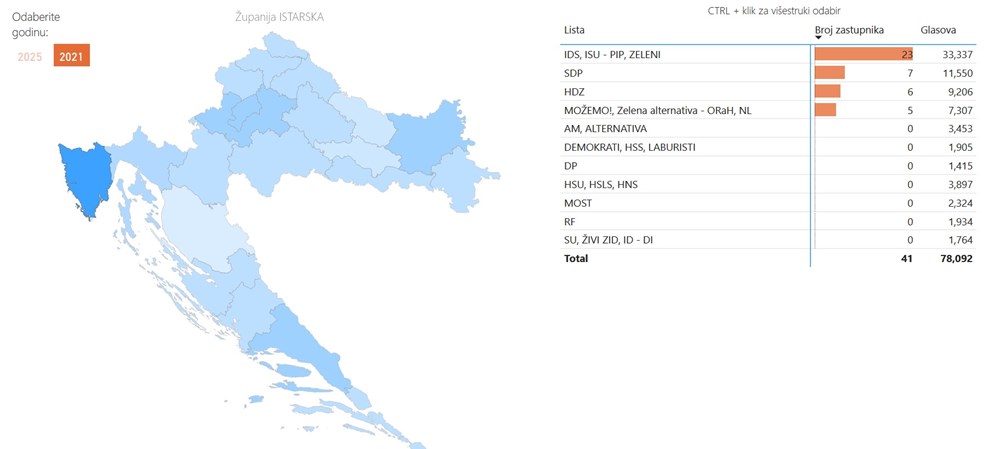Click the sort arrow under Broj zastupnika

point(818,39)
